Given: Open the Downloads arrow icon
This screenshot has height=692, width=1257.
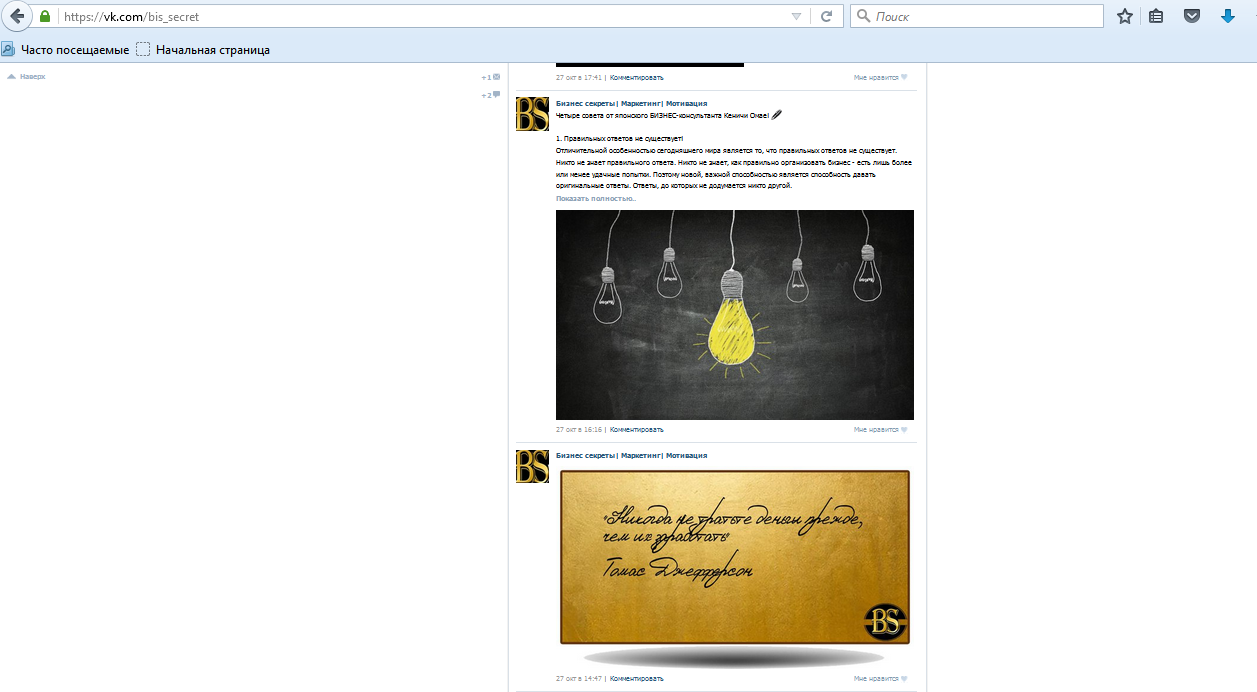Looking at the screenshot, I should pos(1228,16).
